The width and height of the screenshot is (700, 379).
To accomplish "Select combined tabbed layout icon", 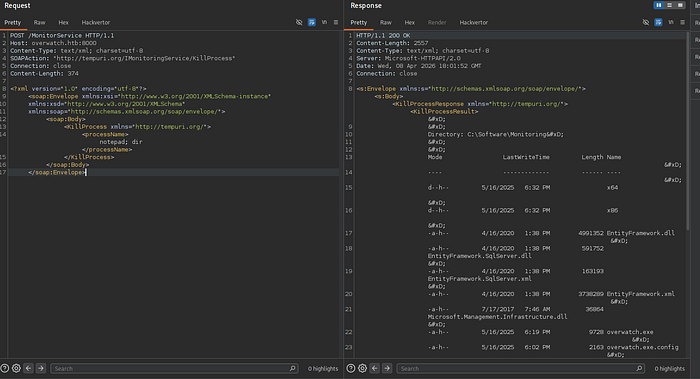I will pyautogui.click(x=680, y=5).
